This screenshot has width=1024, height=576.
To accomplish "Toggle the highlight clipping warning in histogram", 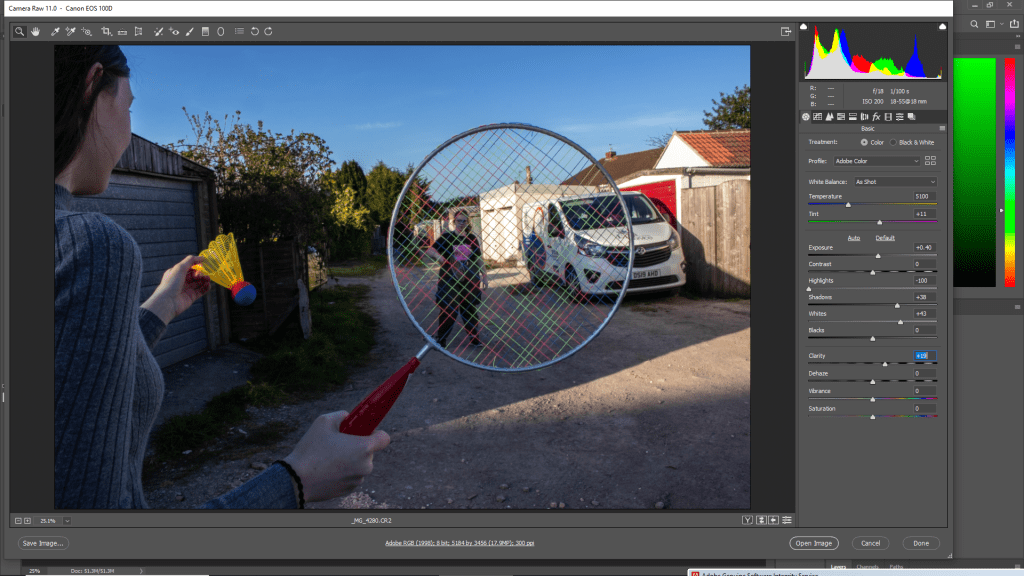I will tap(941, 29).
